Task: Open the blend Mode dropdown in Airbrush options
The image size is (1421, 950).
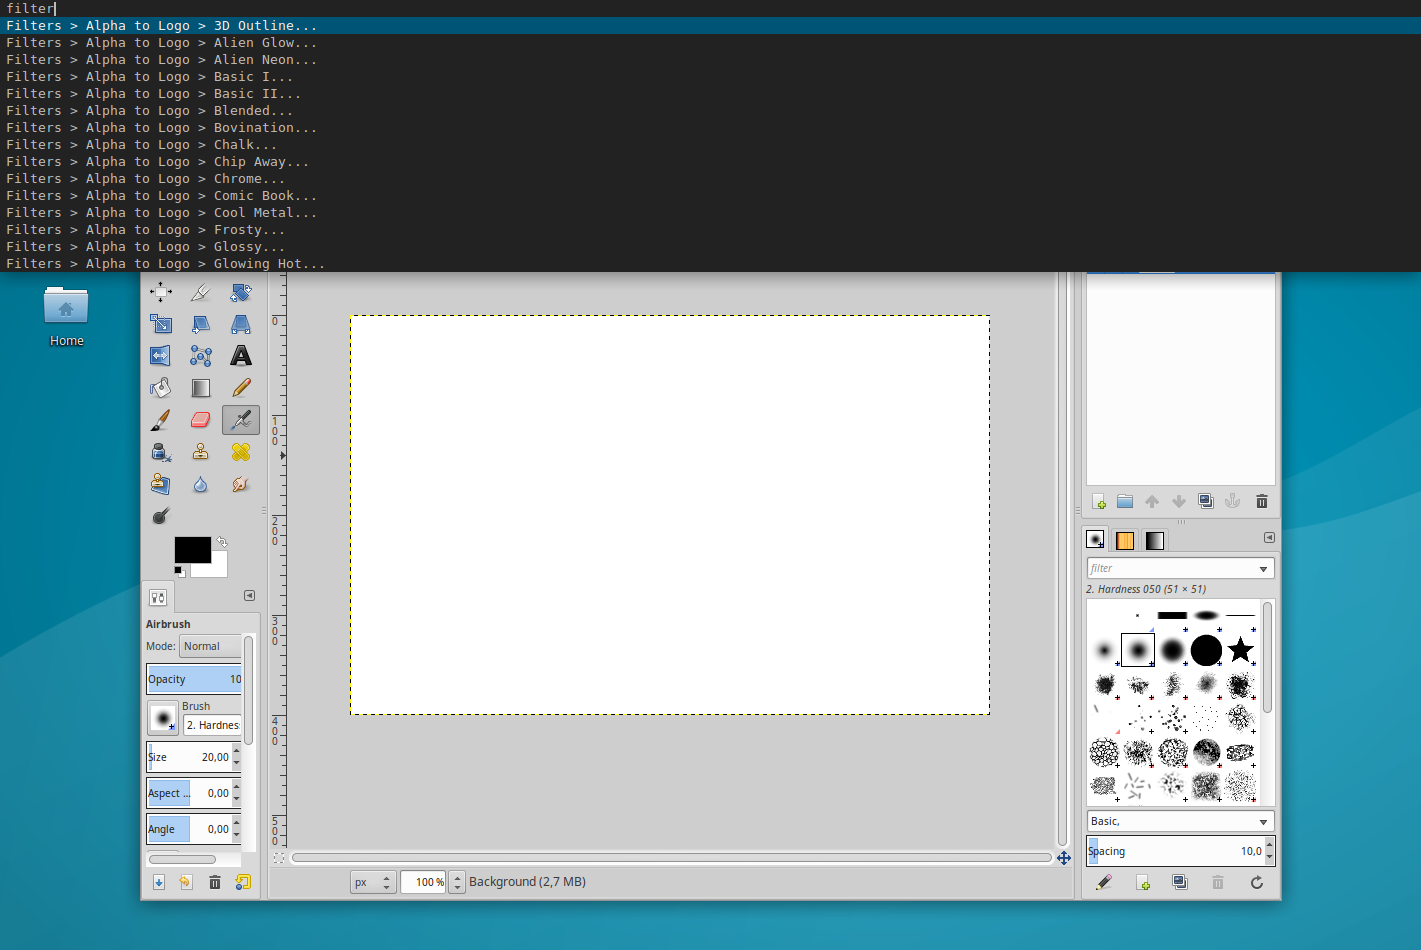Action: 209,646
